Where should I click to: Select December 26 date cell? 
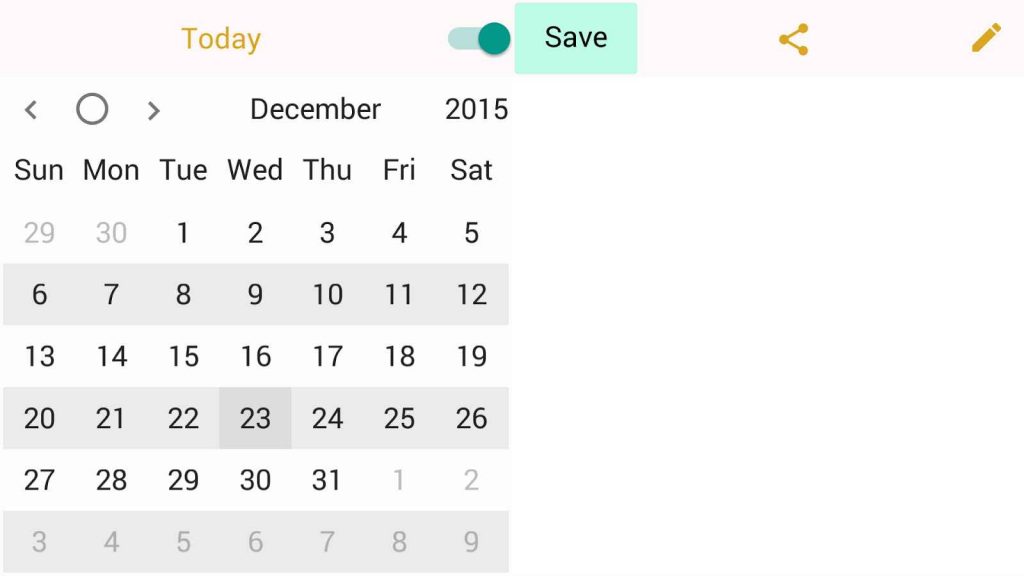pyautogui.click(x=471, y=418)
